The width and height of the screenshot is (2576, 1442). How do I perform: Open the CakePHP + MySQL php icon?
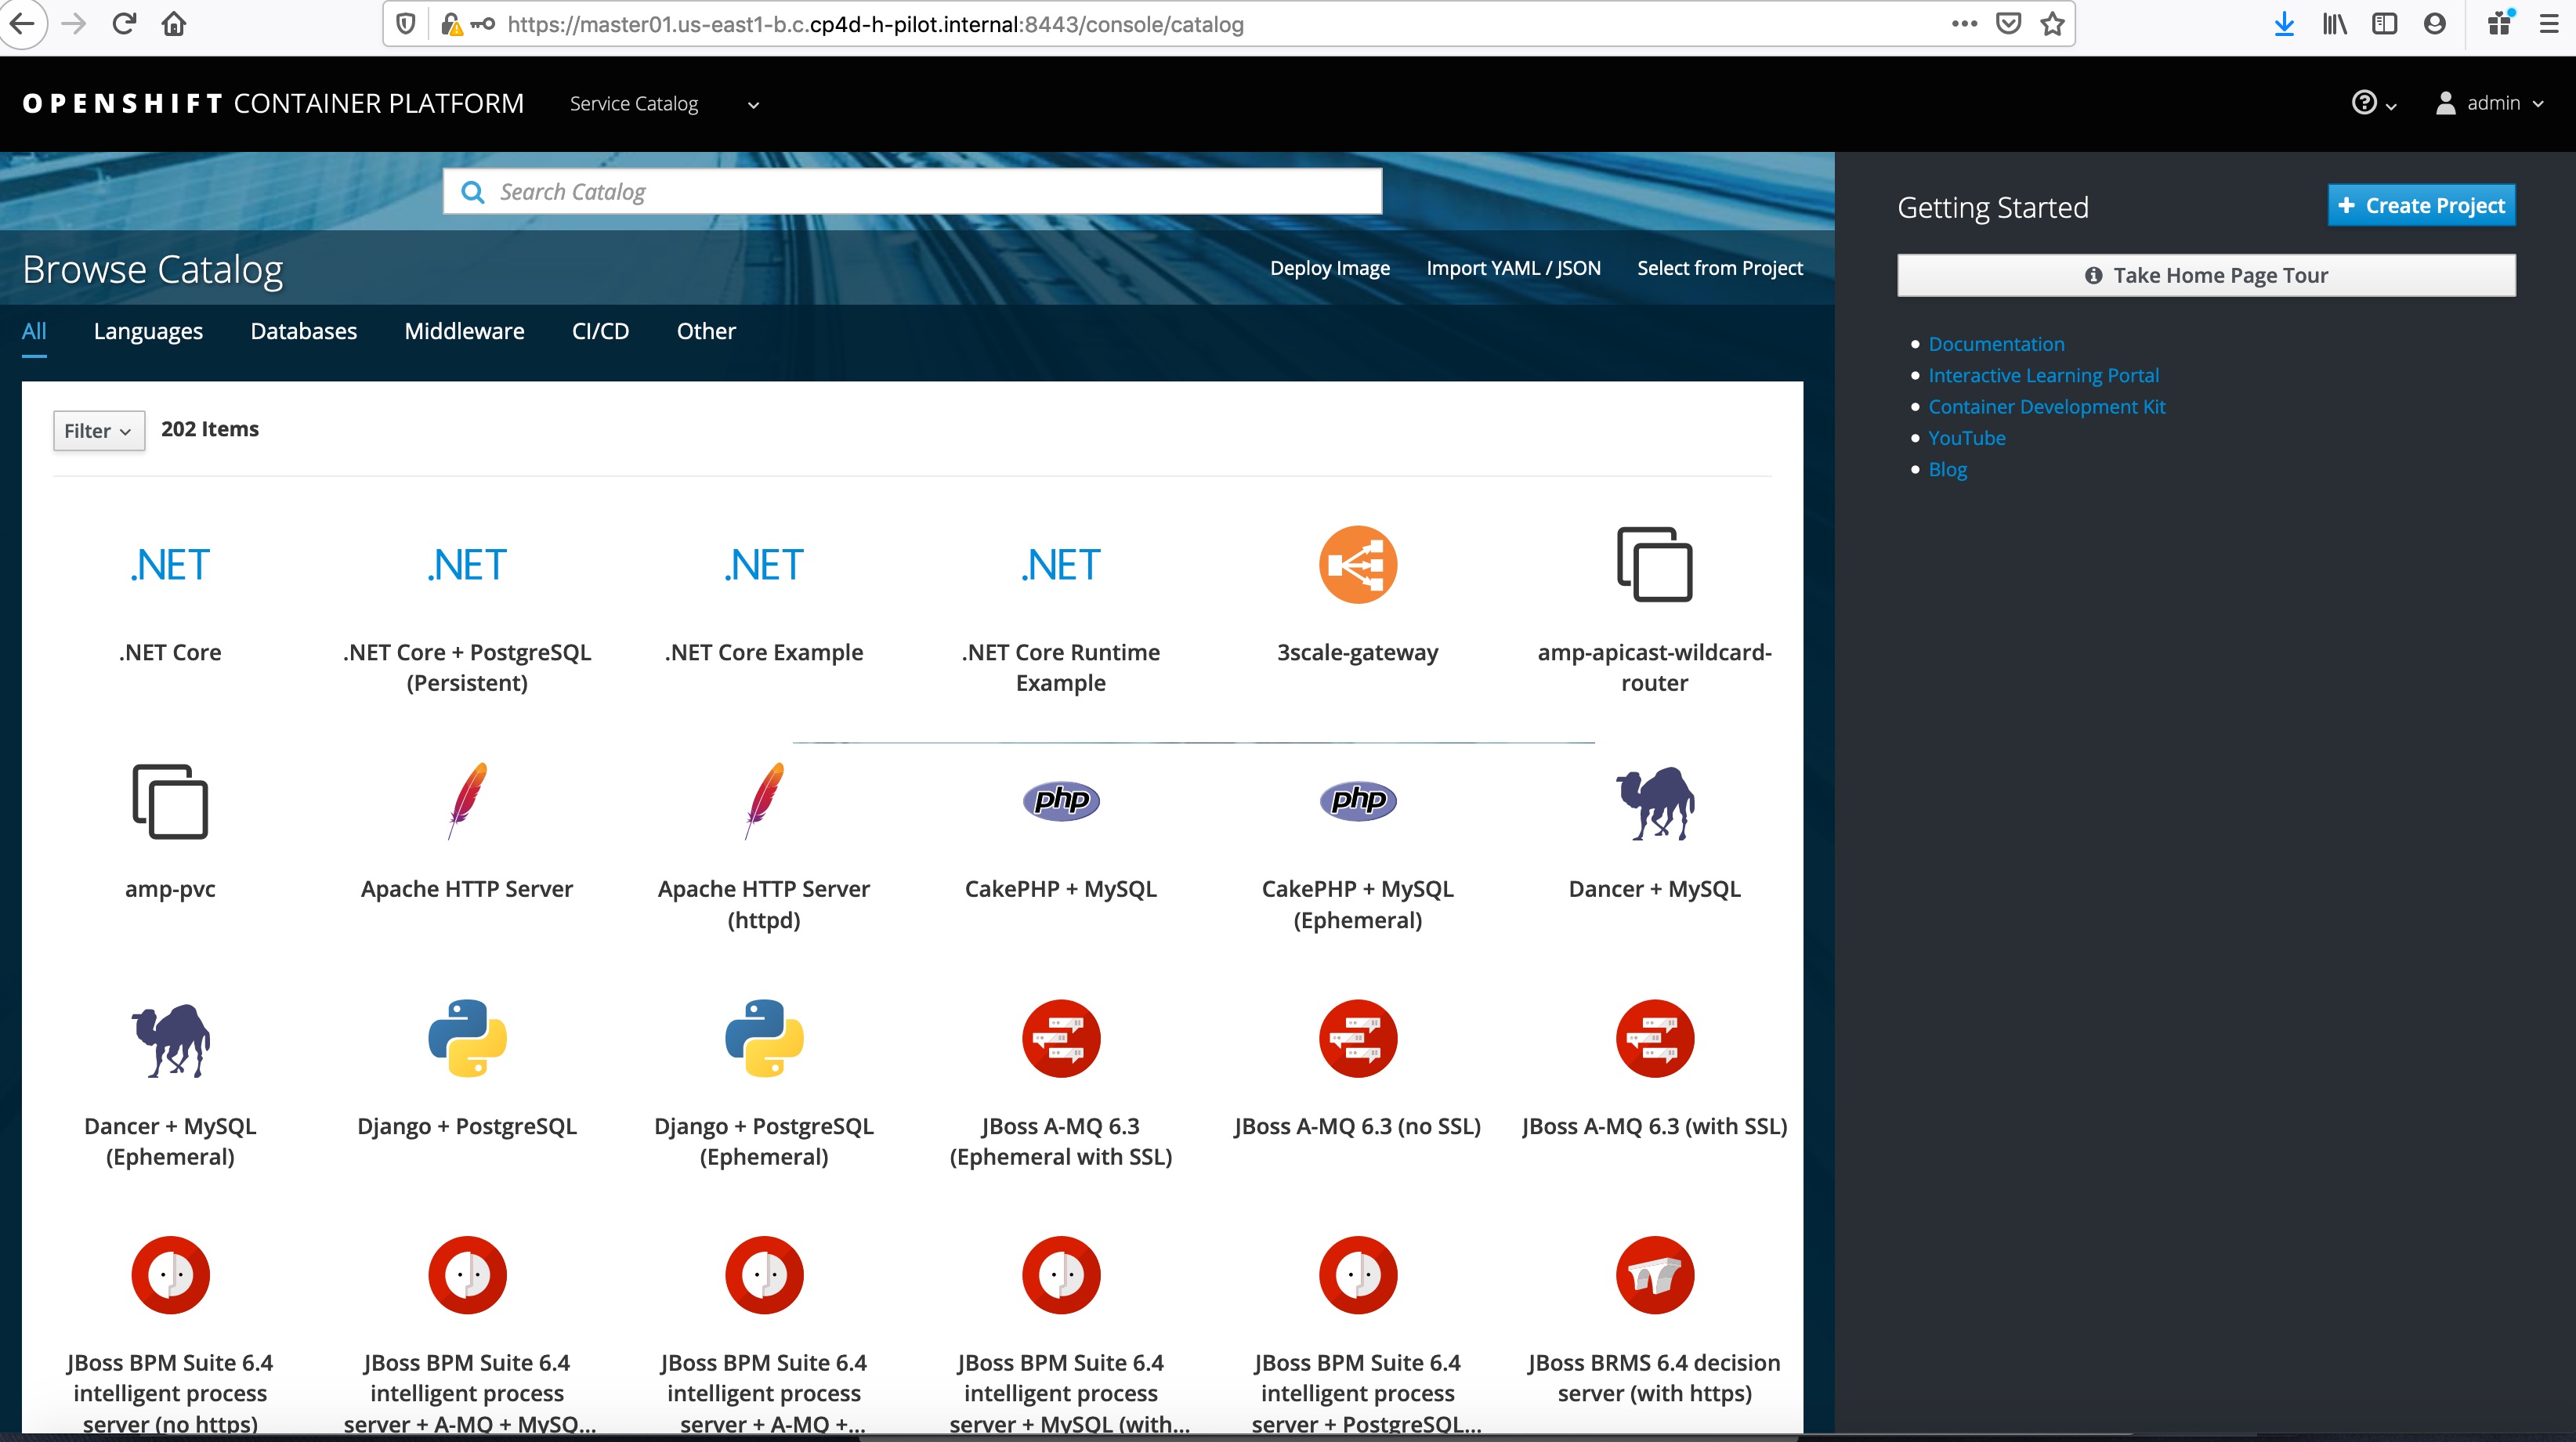(1060, 801)
